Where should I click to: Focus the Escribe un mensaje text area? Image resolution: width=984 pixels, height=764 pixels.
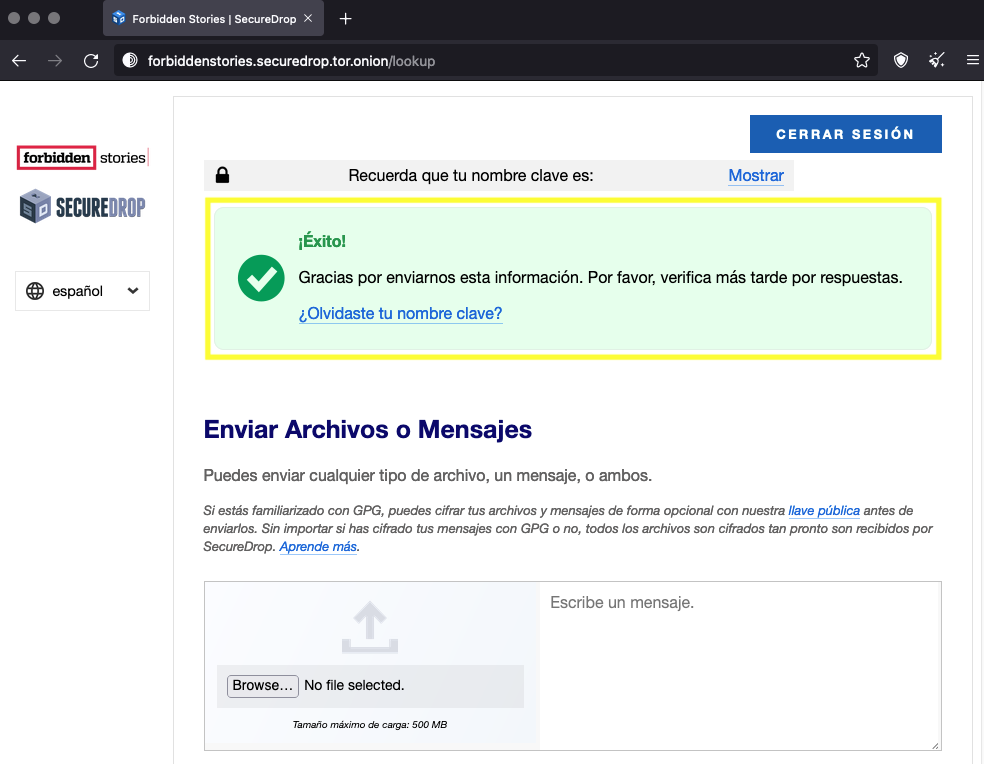[x=740, y=665]
